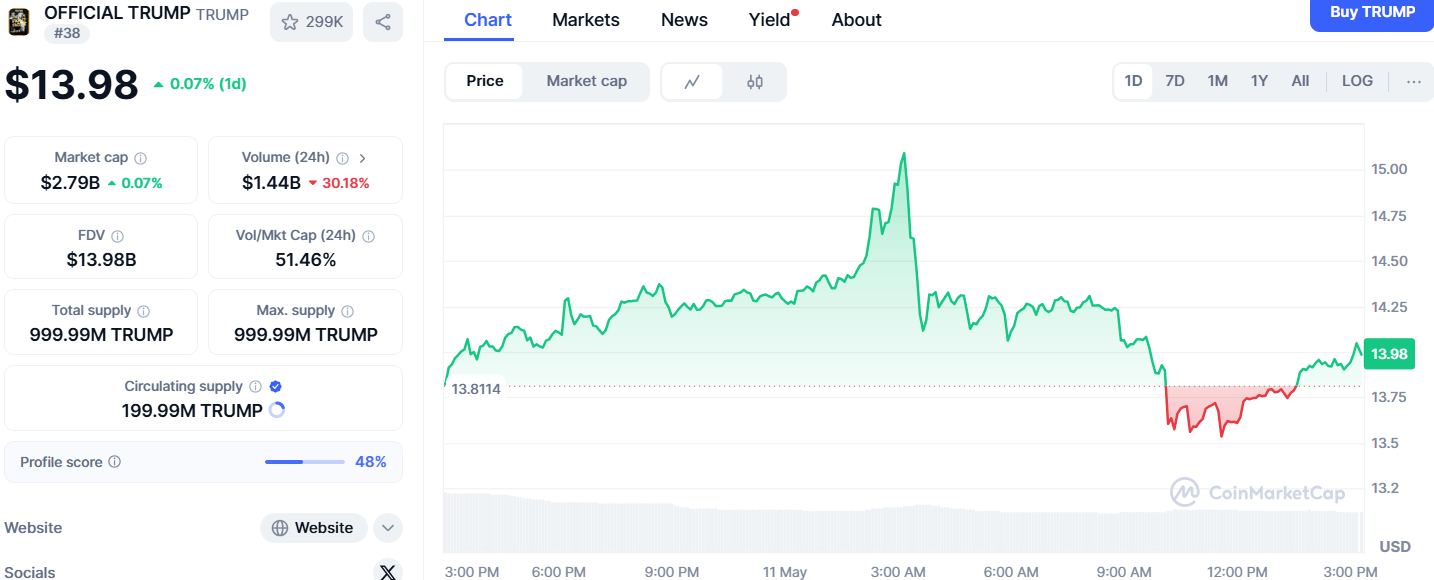Viewport: 1434px width, 580px height.
Task: Open the About tab
Action: (857, 20)
